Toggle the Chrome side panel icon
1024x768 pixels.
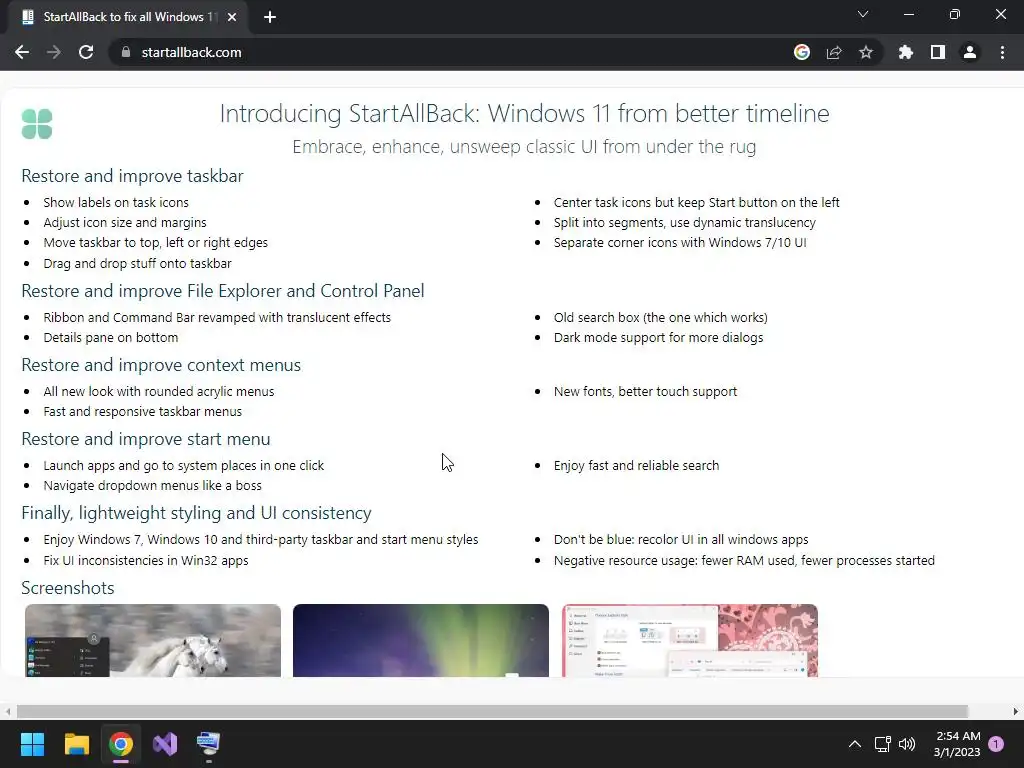click(x=938, y=52)
